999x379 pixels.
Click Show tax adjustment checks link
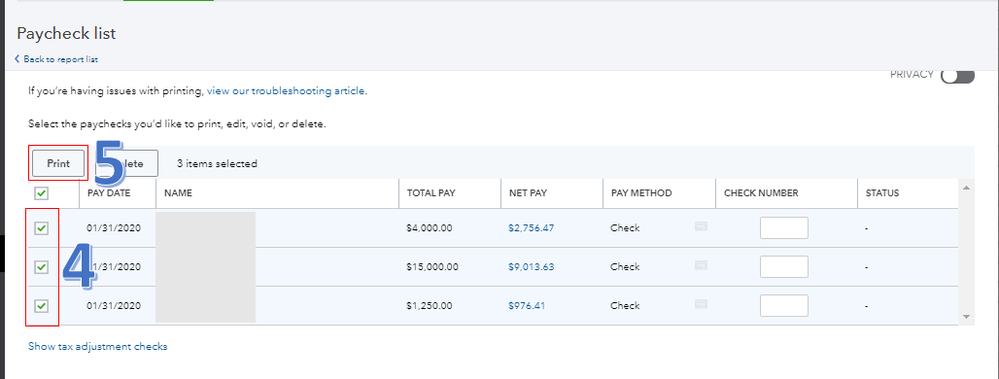97,347
